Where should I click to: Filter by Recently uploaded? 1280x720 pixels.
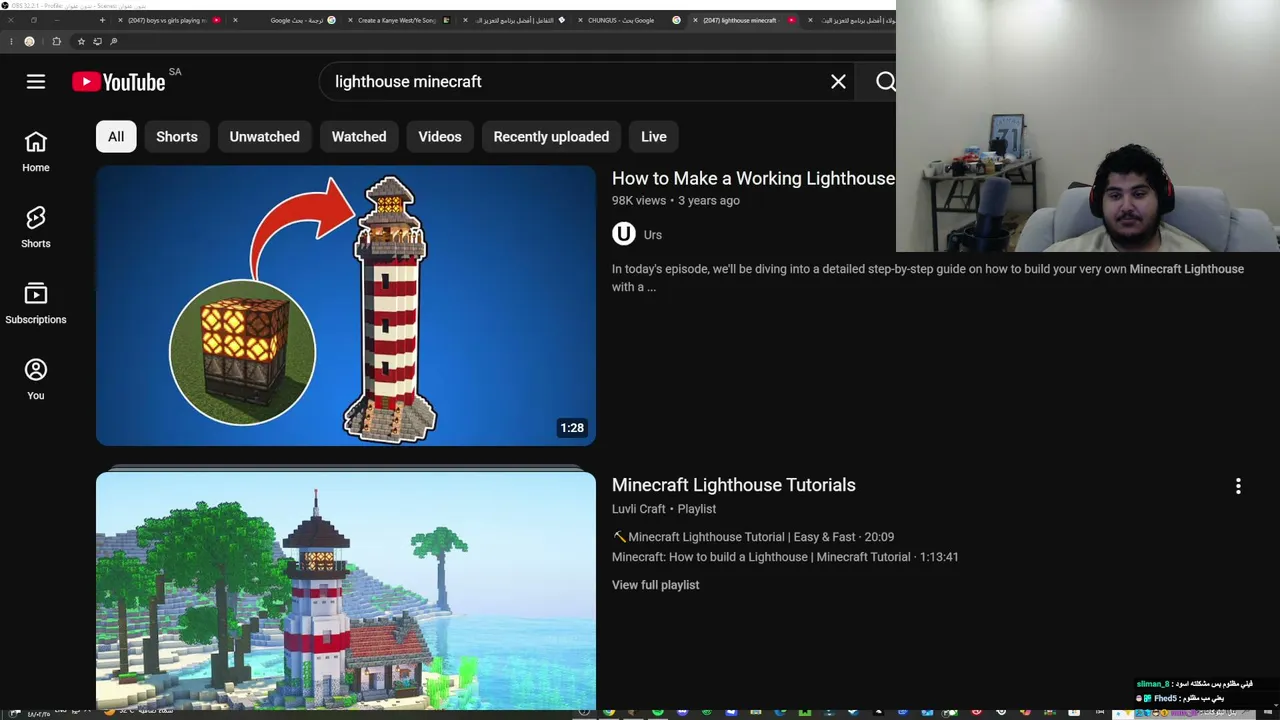coord(551,137)
